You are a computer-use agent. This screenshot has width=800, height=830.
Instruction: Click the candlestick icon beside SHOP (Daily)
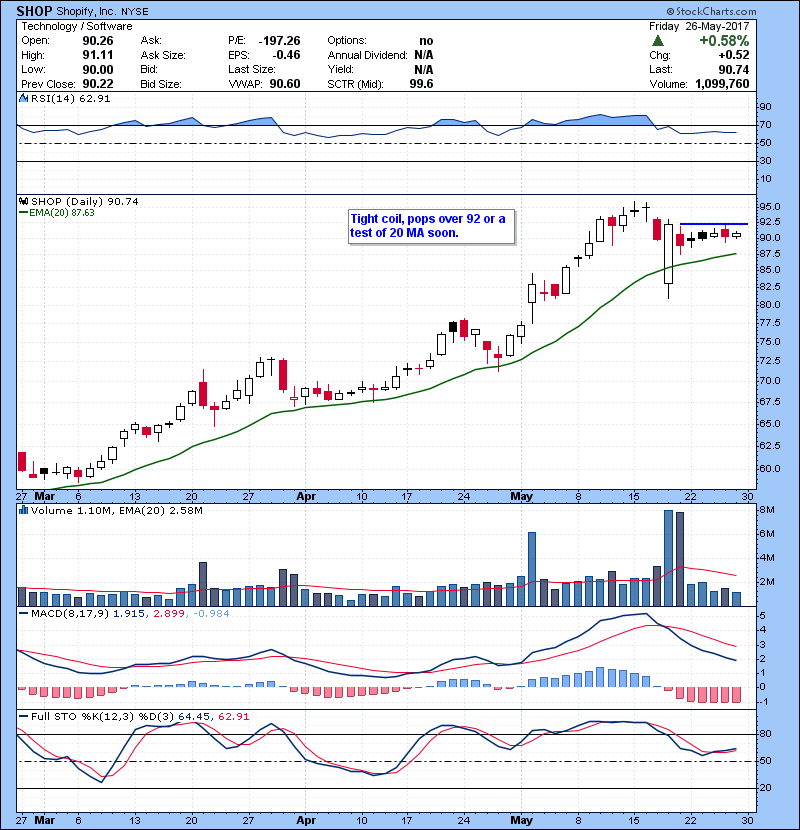(23, 201)
